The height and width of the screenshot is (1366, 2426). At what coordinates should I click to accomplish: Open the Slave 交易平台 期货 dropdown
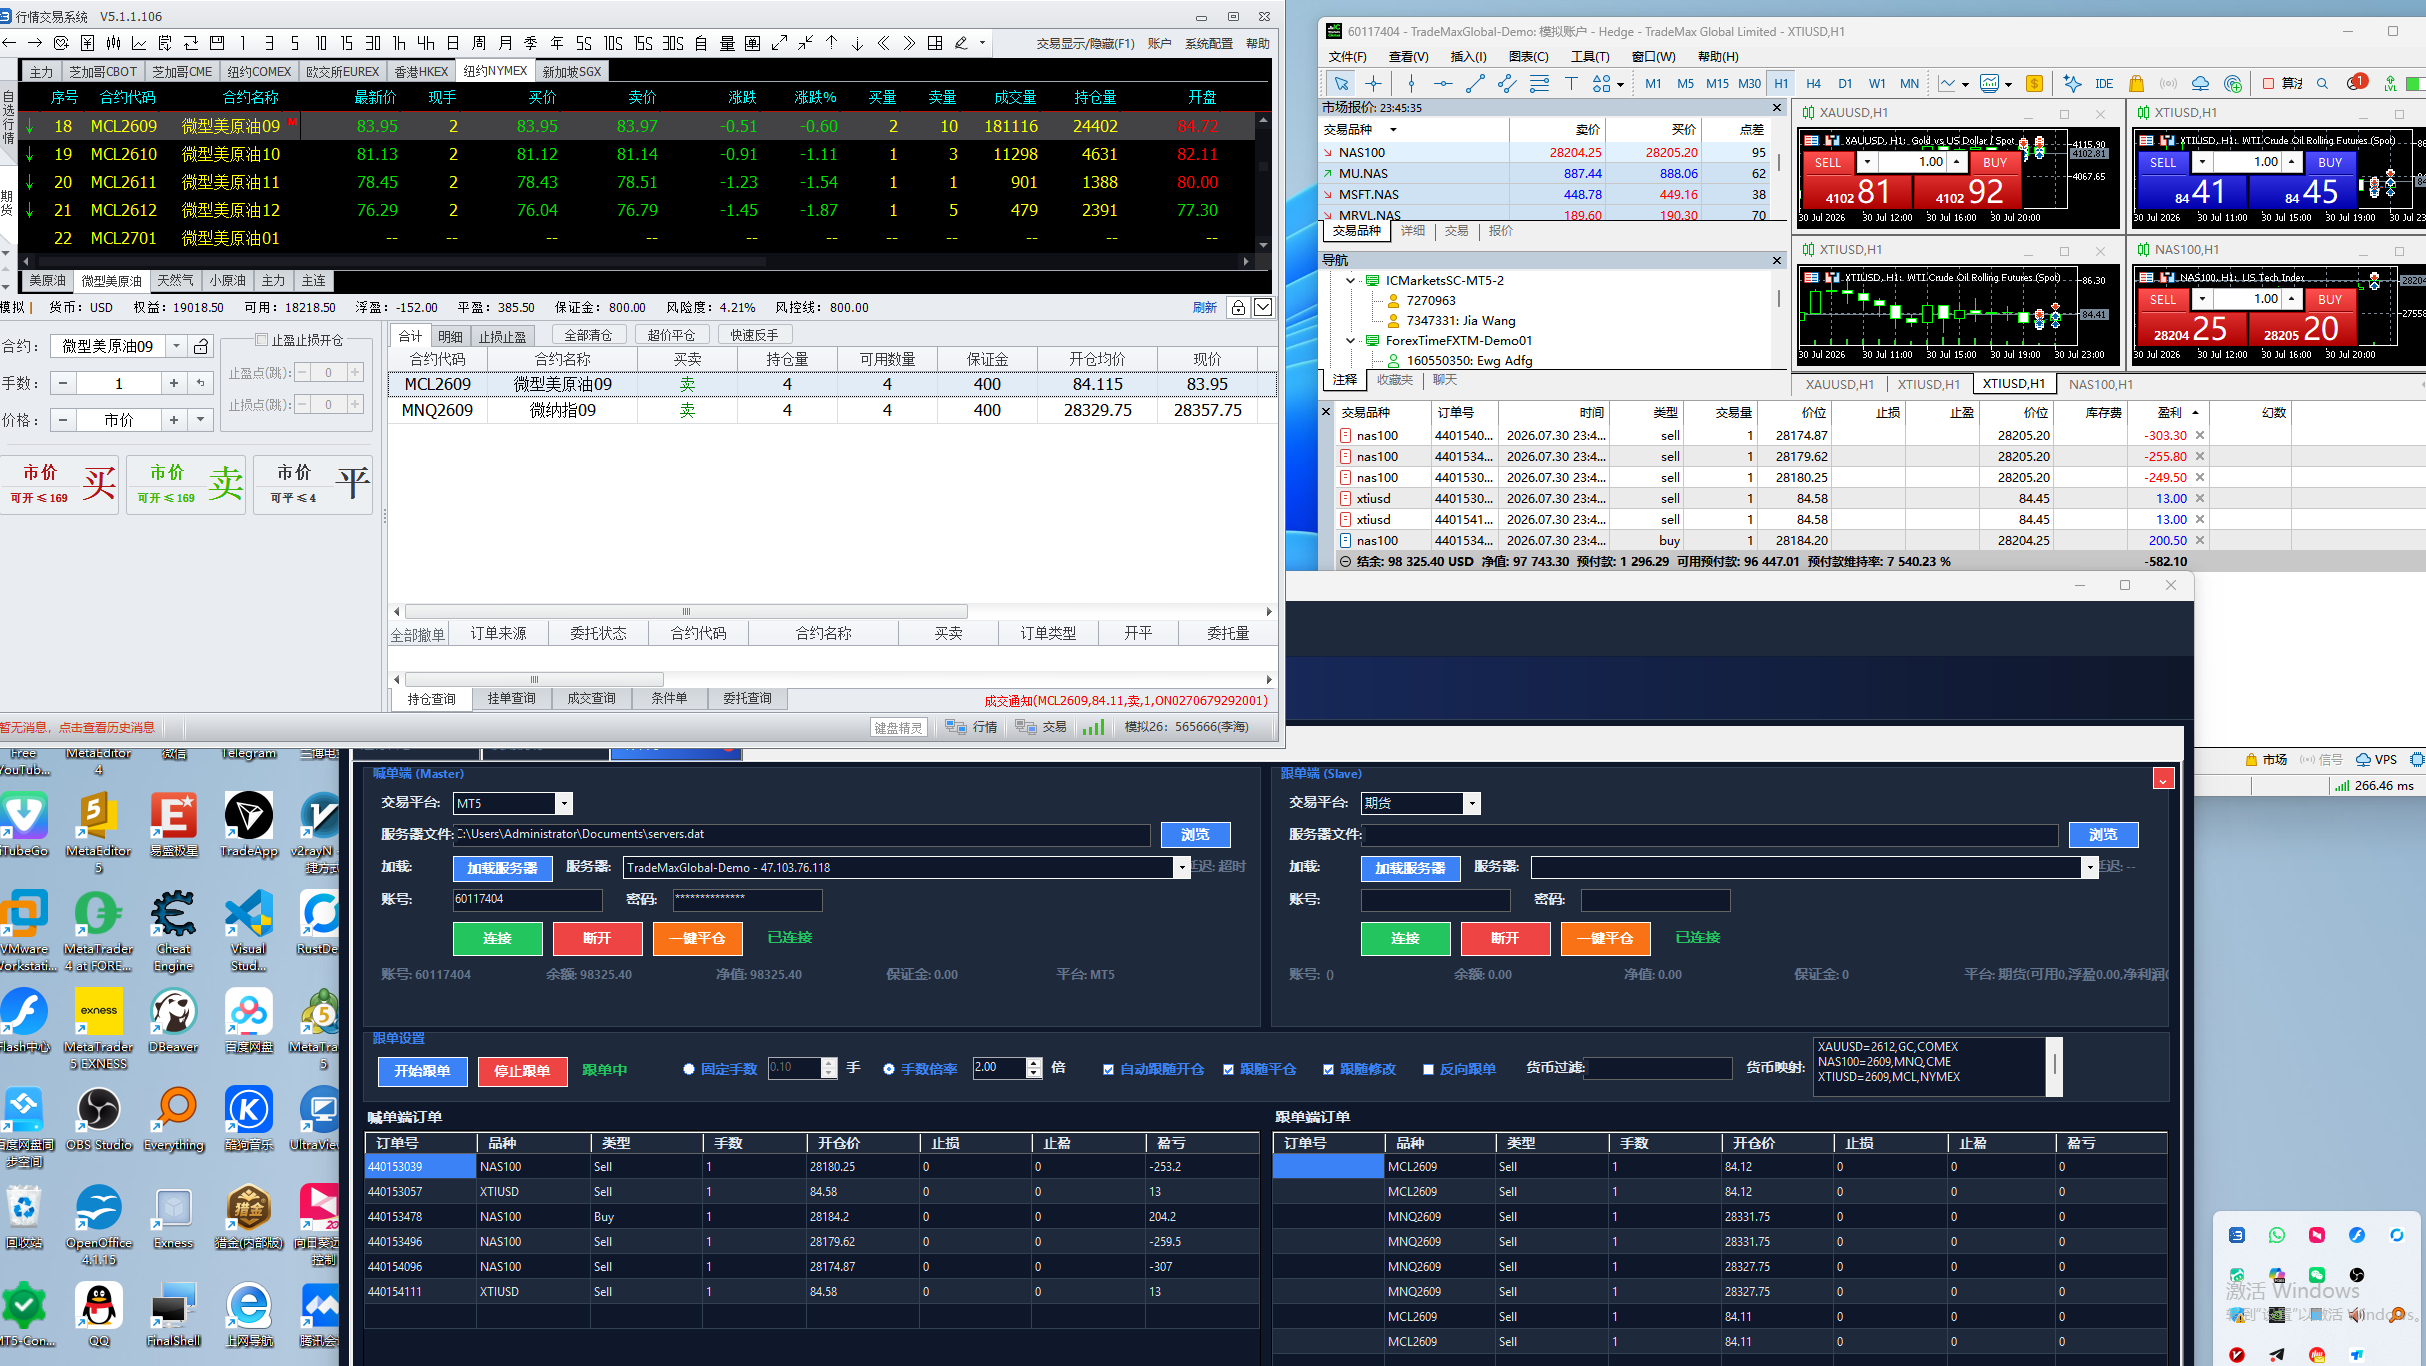[x=1471, y=803]
